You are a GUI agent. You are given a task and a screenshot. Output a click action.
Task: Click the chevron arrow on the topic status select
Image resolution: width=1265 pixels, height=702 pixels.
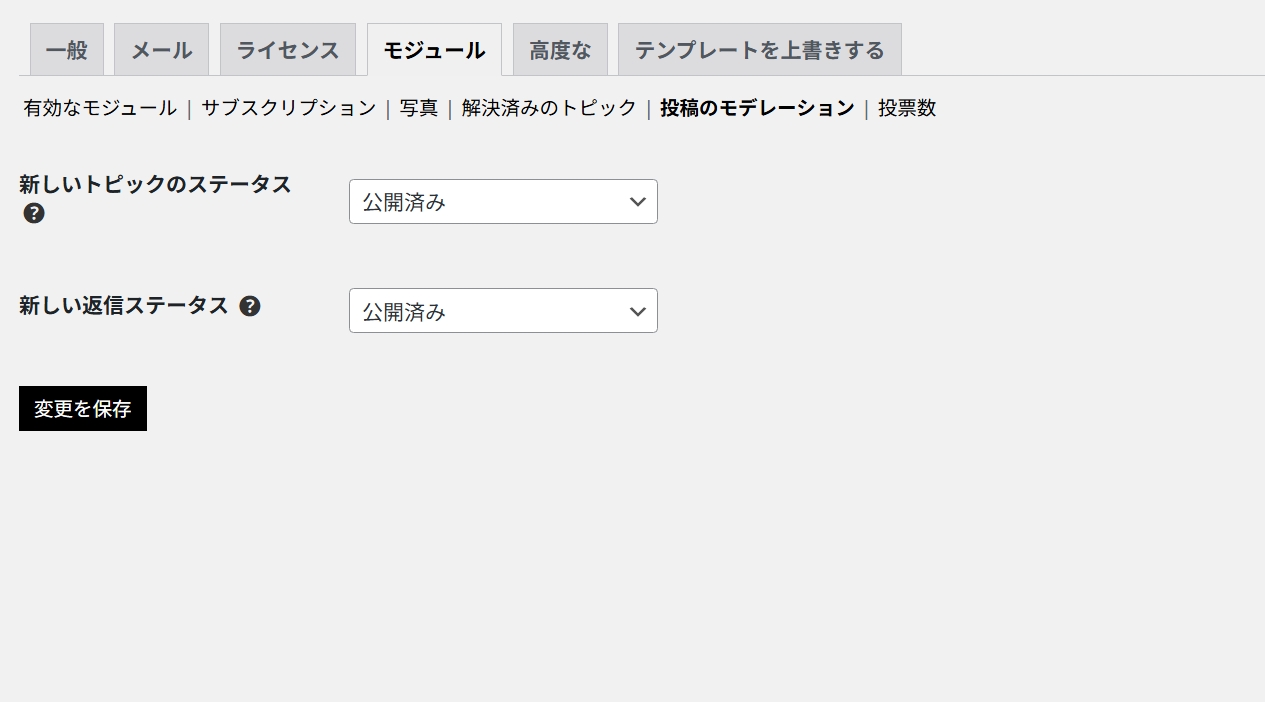(x=638, y=202)
